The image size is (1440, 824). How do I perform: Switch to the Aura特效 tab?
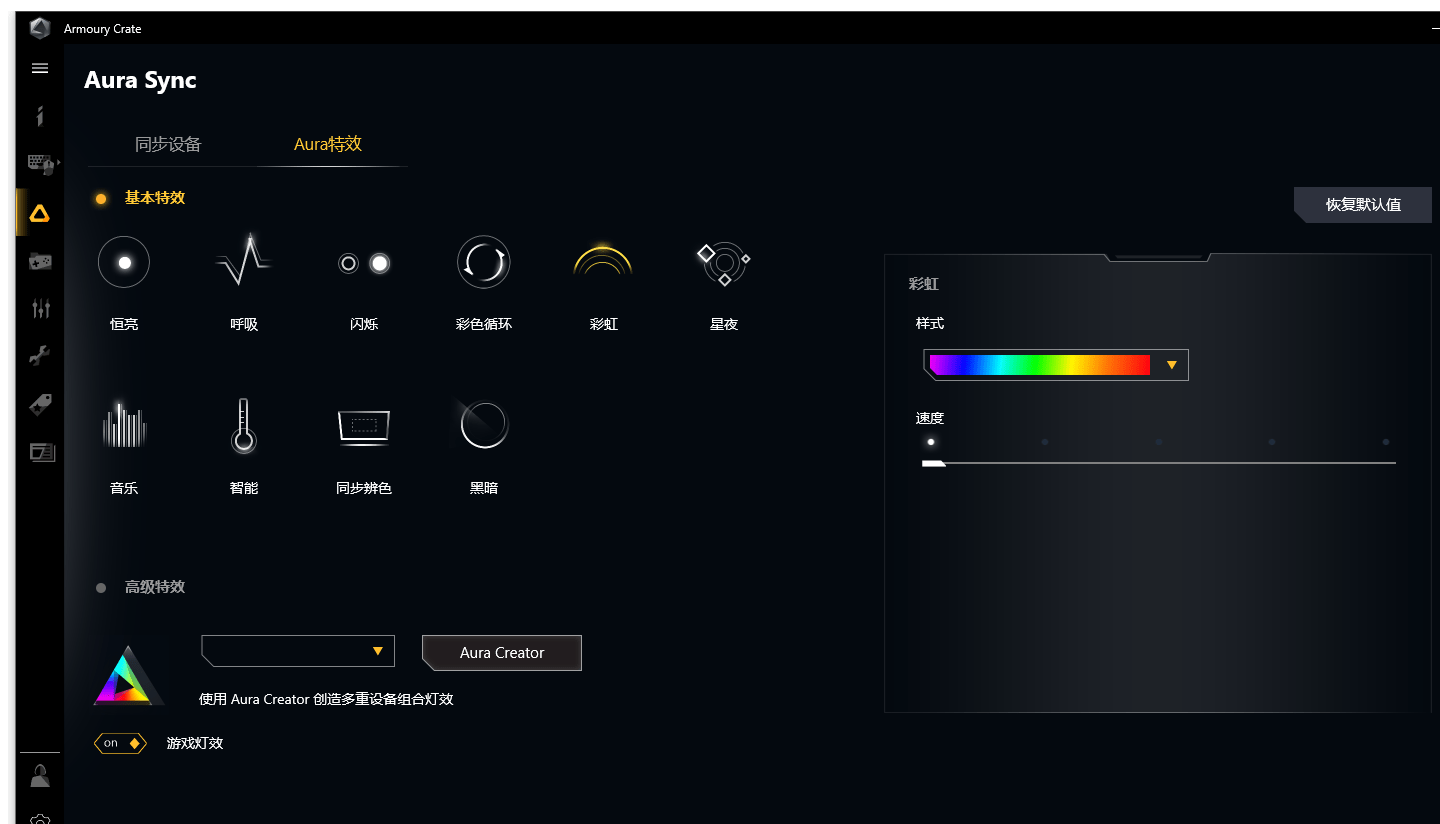coord(328,144)
